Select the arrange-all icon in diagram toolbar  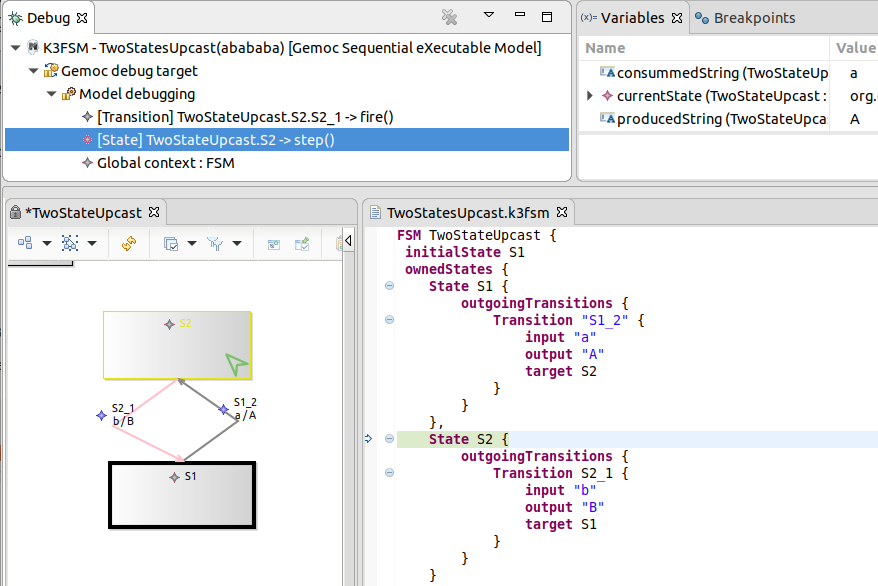(x=25, y=243)
